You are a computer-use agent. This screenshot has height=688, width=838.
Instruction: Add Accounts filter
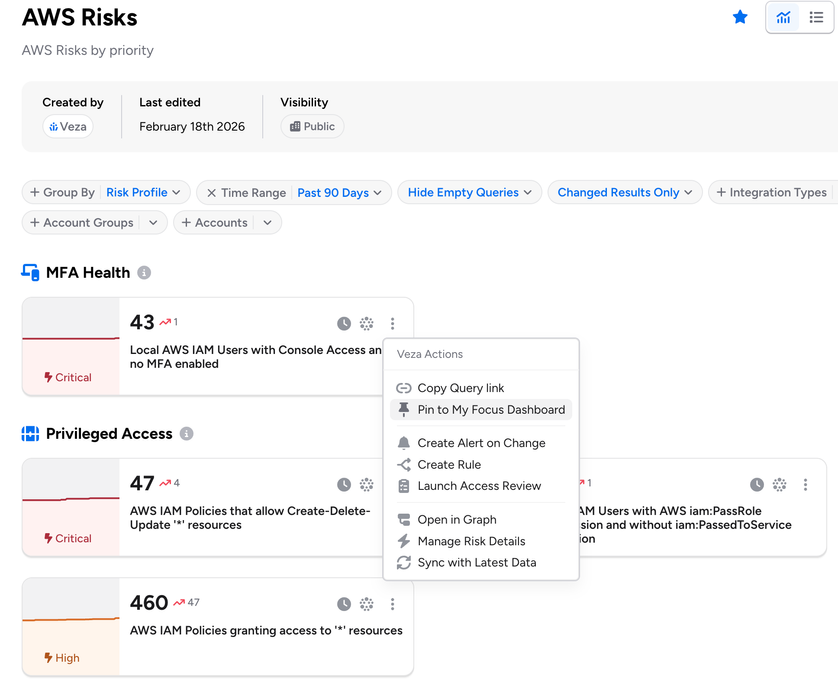click(x=214, y=222)
